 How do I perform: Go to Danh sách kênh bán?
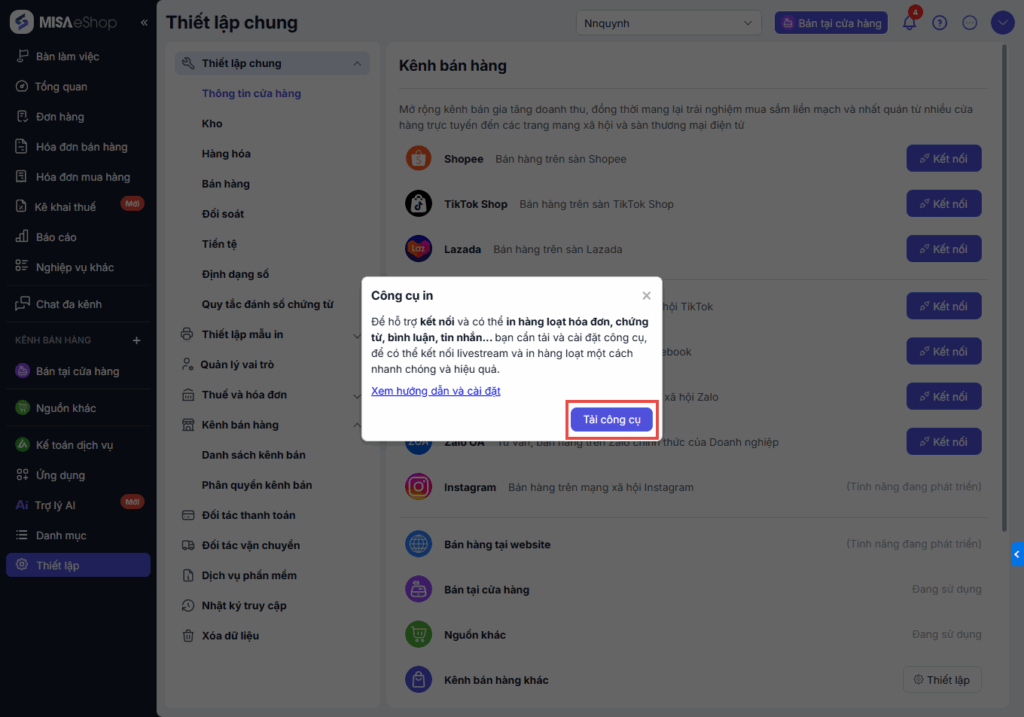pyautogui.click(x=253, y=455)
